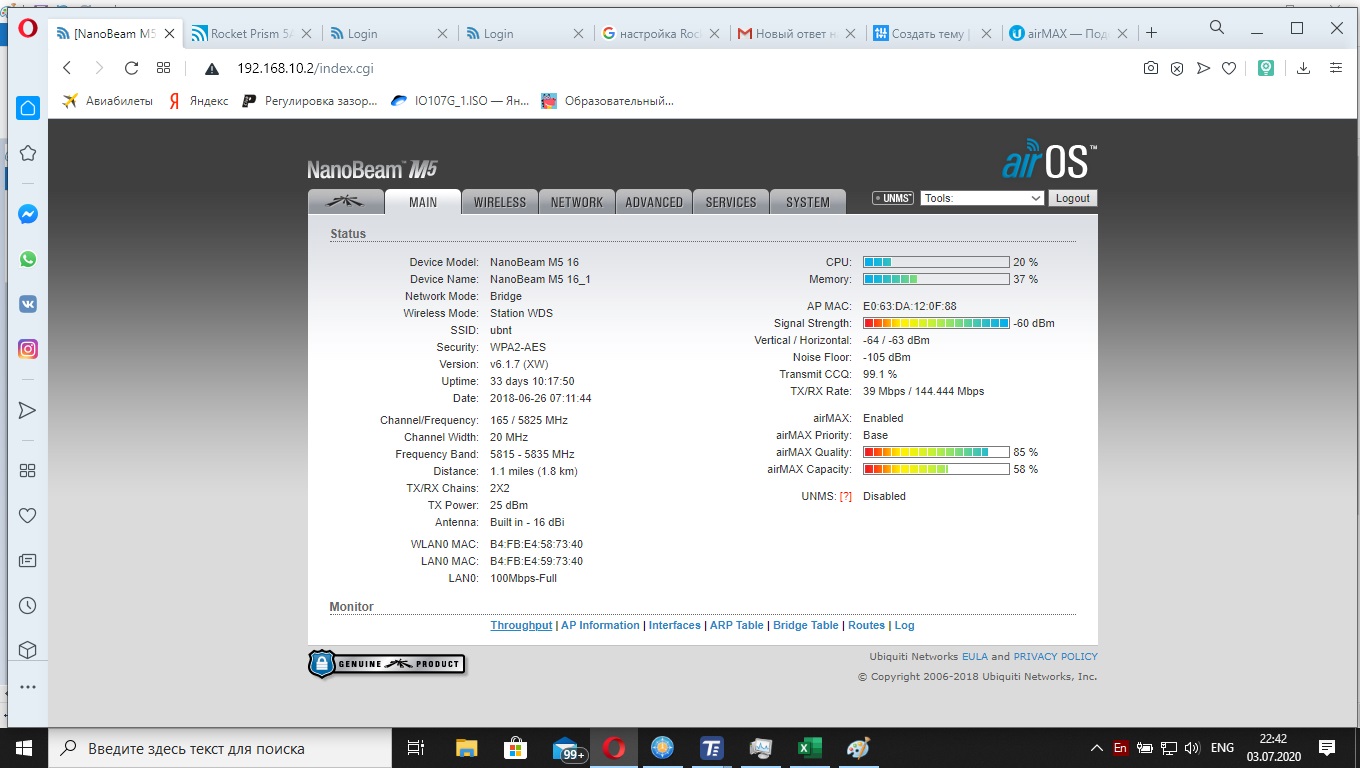Switch to SYSTEM tab
The image size is (1360, 768).
pos(808,201)
